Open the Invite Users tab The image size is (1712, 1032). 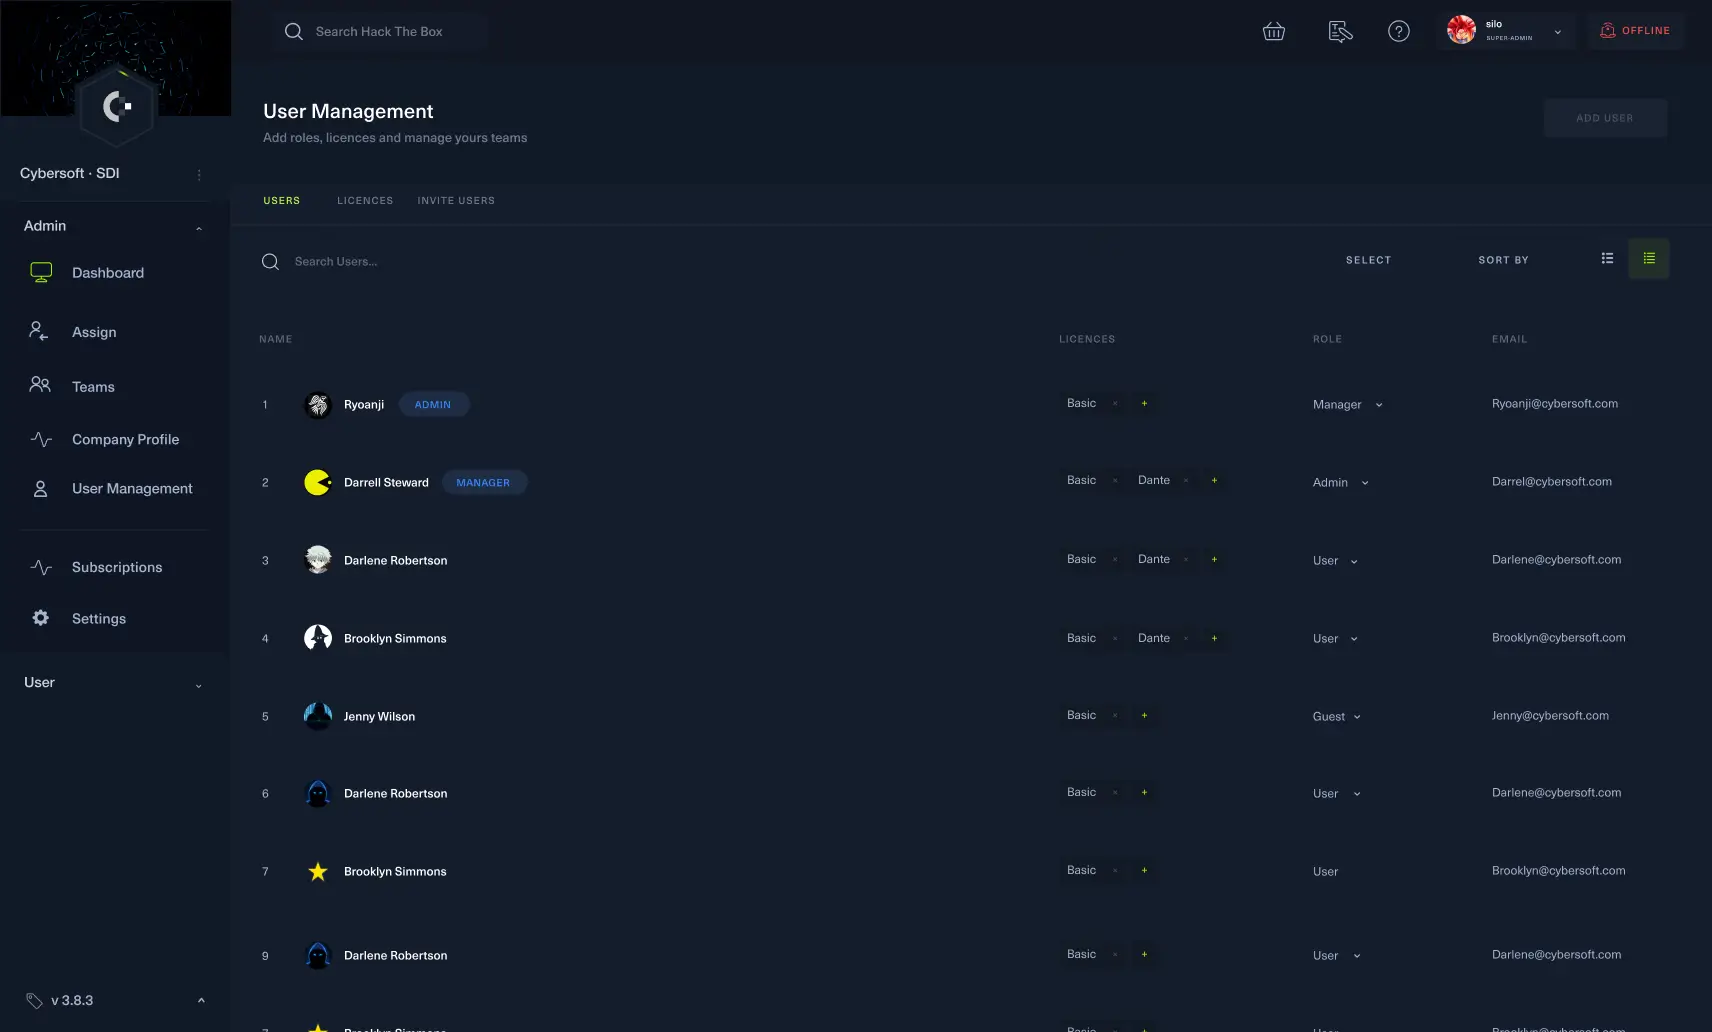pyautogui.click(x=456, y=201)
